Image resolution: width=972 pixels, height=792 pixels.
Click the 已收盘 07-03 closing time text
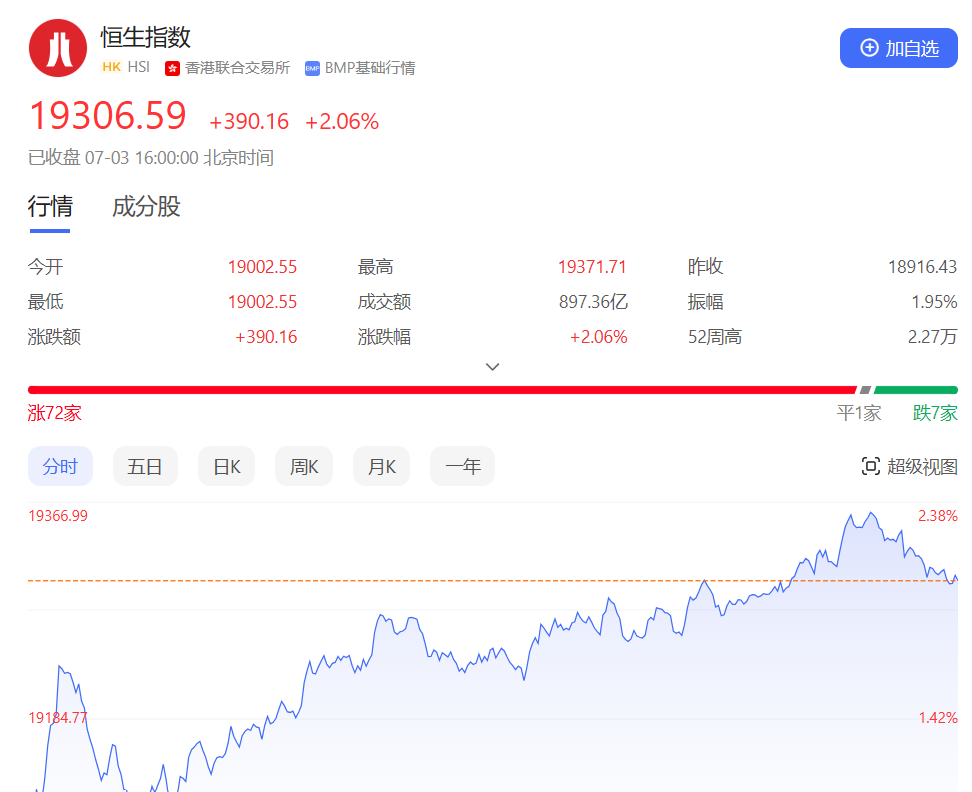tap(151, 157)
